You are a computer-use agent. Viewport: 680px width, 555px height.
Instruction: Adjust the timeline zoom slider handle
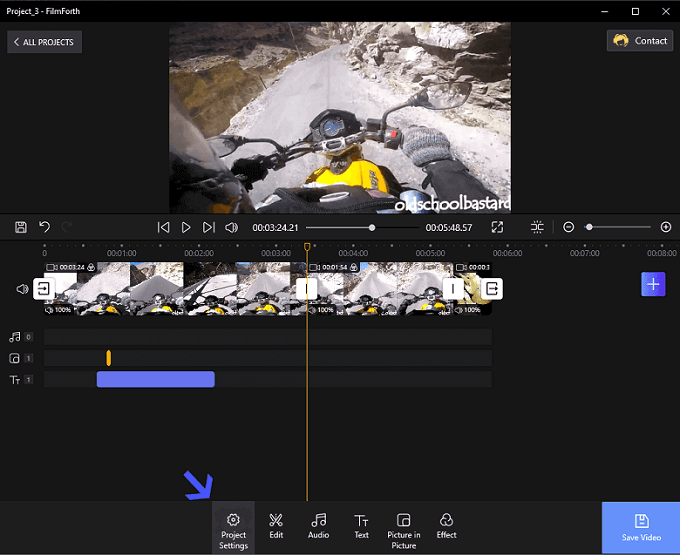click(x=589, y=227)
